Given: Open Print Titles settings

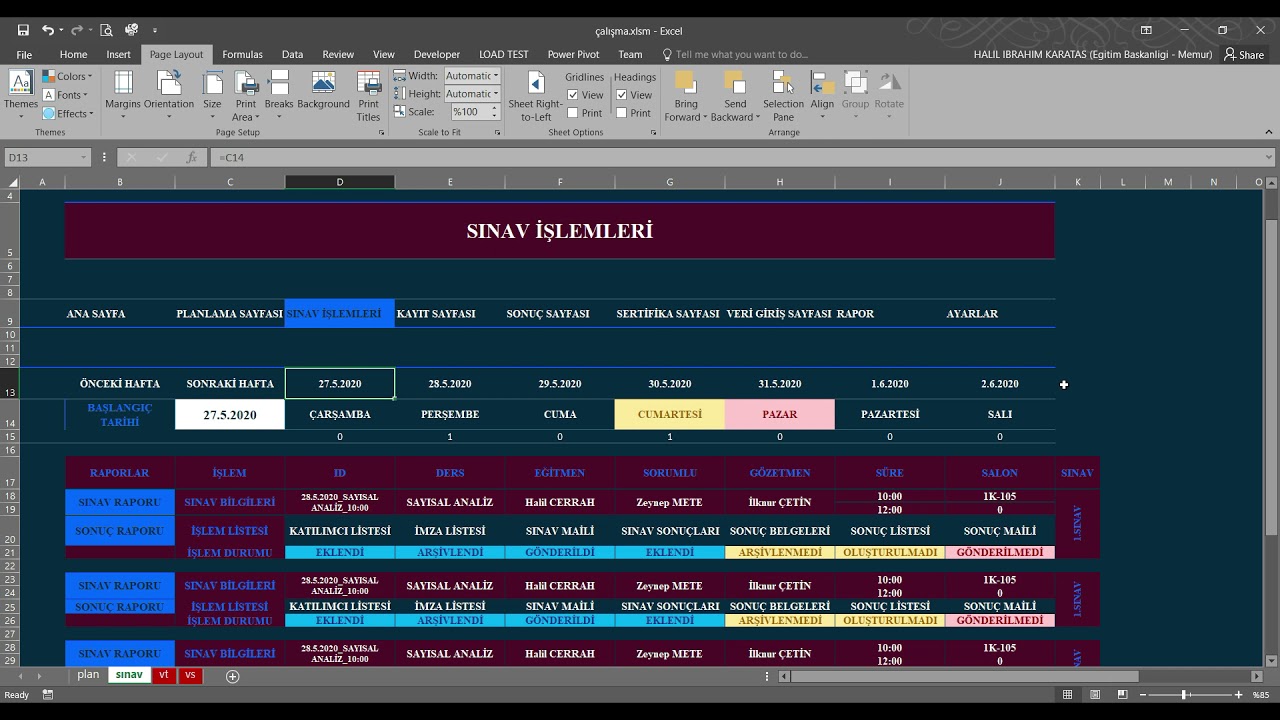Looking at the screenshot, I should click(x=369, y=96).
